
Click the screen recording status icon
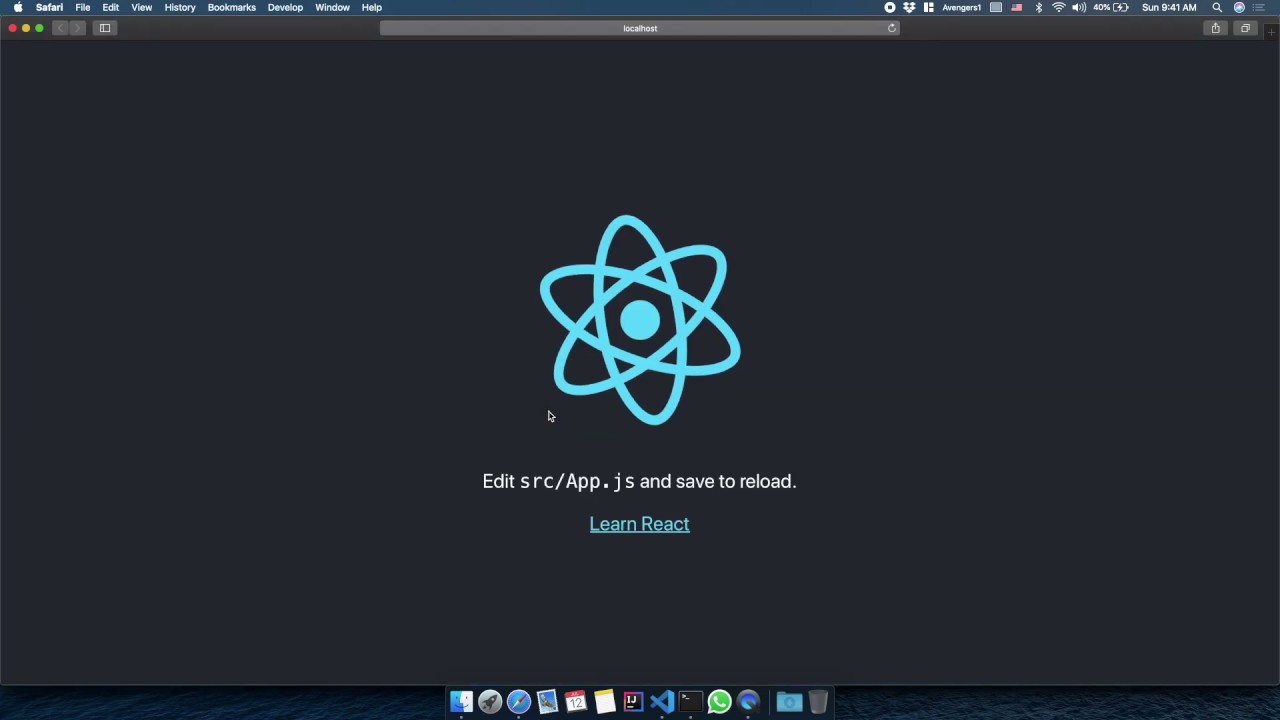pyautogui.click(x=890, y=7)
